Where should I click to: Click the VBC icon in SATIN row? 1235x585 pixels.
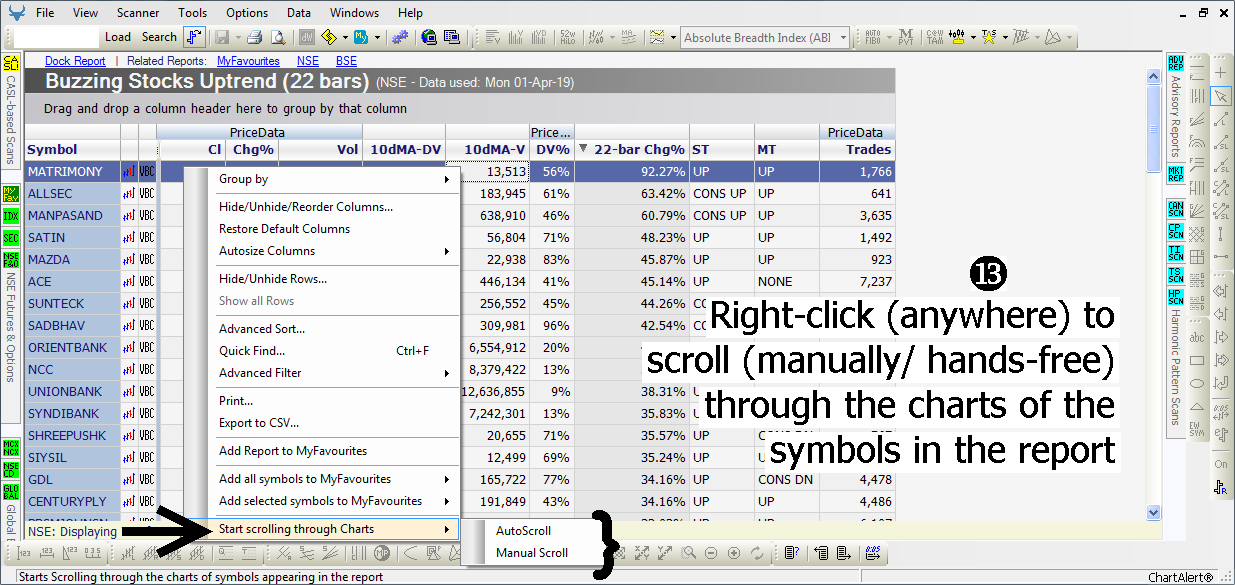(x=147, y=237)
